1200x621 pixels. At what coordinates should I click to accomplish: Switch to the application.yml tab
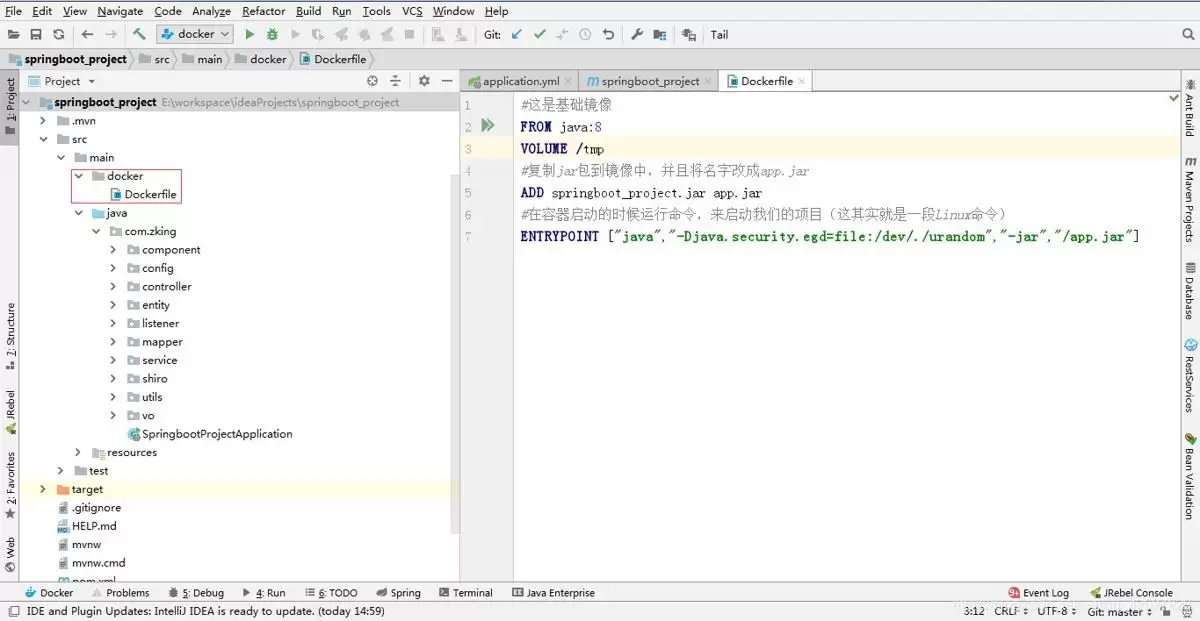point(520,81)
